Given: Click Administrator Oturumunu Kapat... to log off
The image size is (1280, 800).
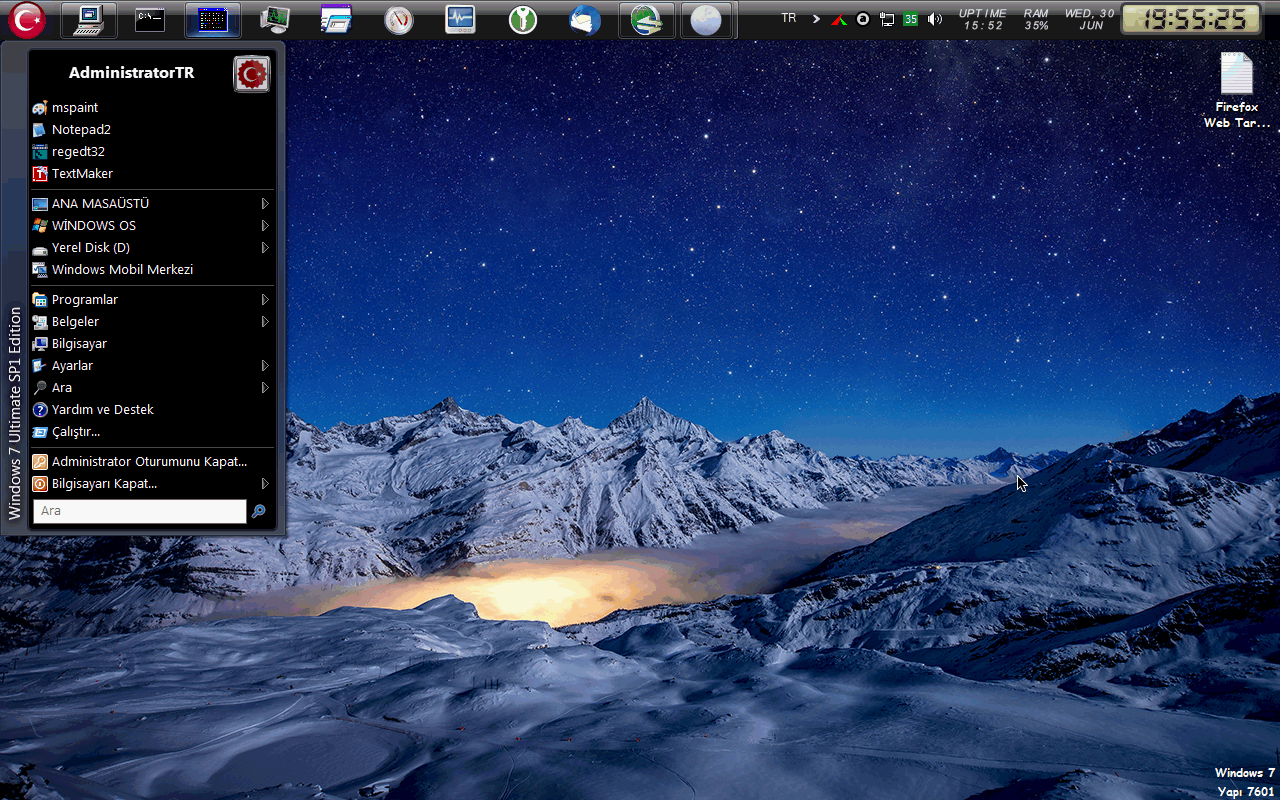Looking at the screenshot, I should tap(153, 461).
